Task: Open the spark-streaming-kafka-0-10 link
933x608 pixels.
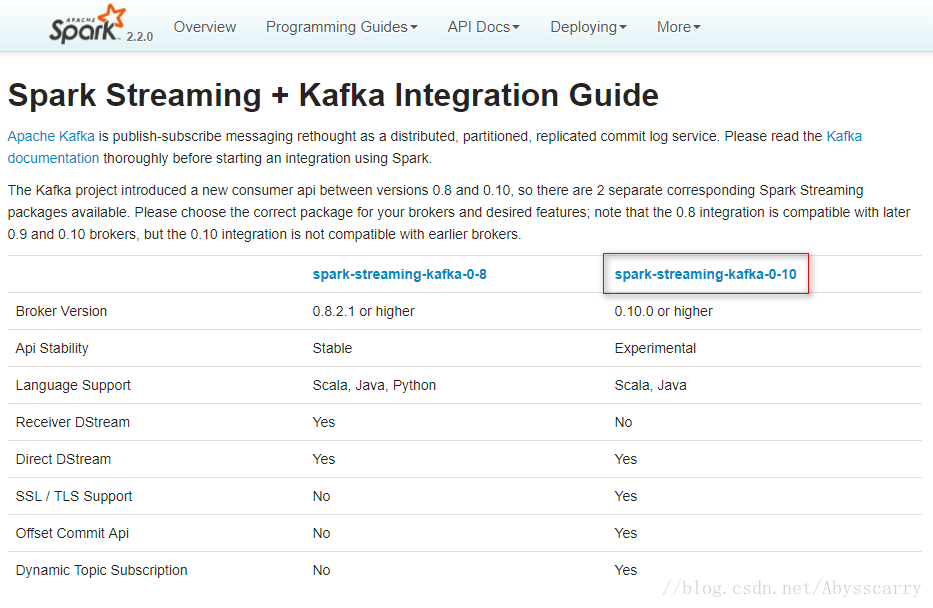Action: [x=705, y=274]
